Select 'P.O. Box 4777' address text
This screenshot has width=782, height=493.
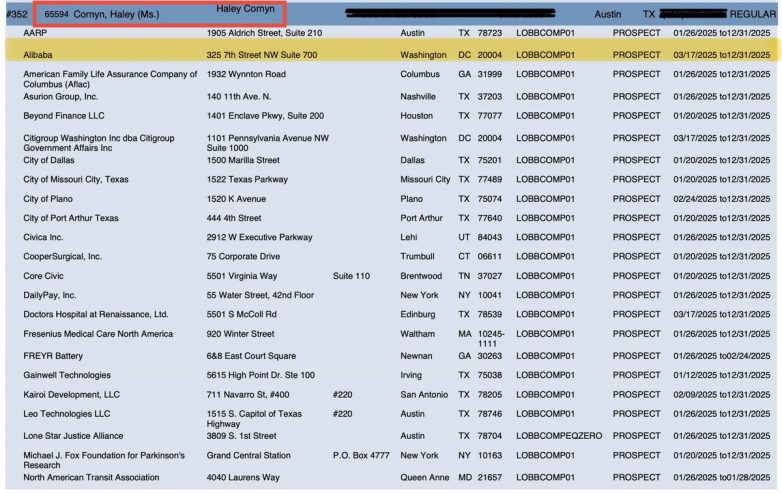[361, 456]
